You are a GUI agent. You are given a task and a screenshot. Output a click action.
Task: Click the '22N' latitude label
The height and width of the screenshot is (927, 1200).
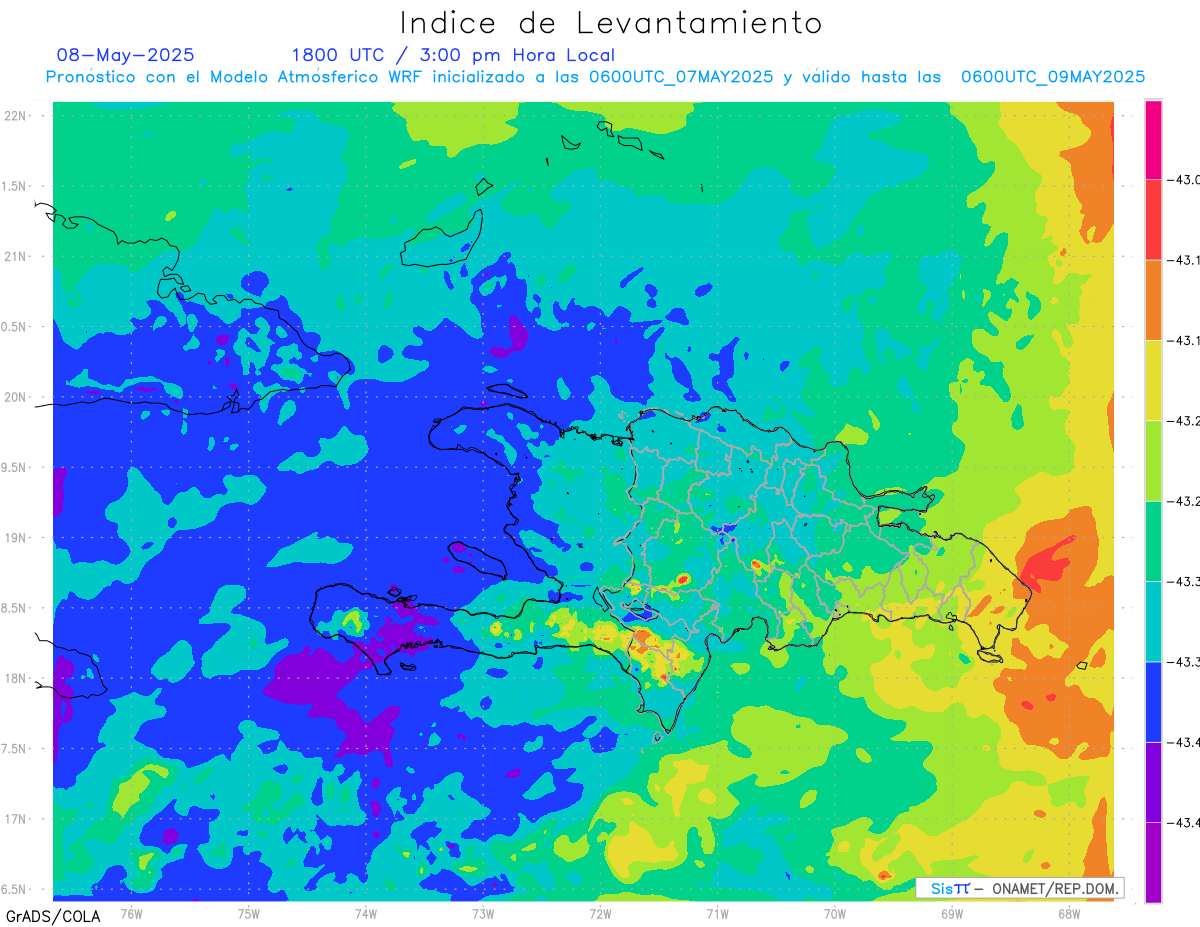pos(17,116)
